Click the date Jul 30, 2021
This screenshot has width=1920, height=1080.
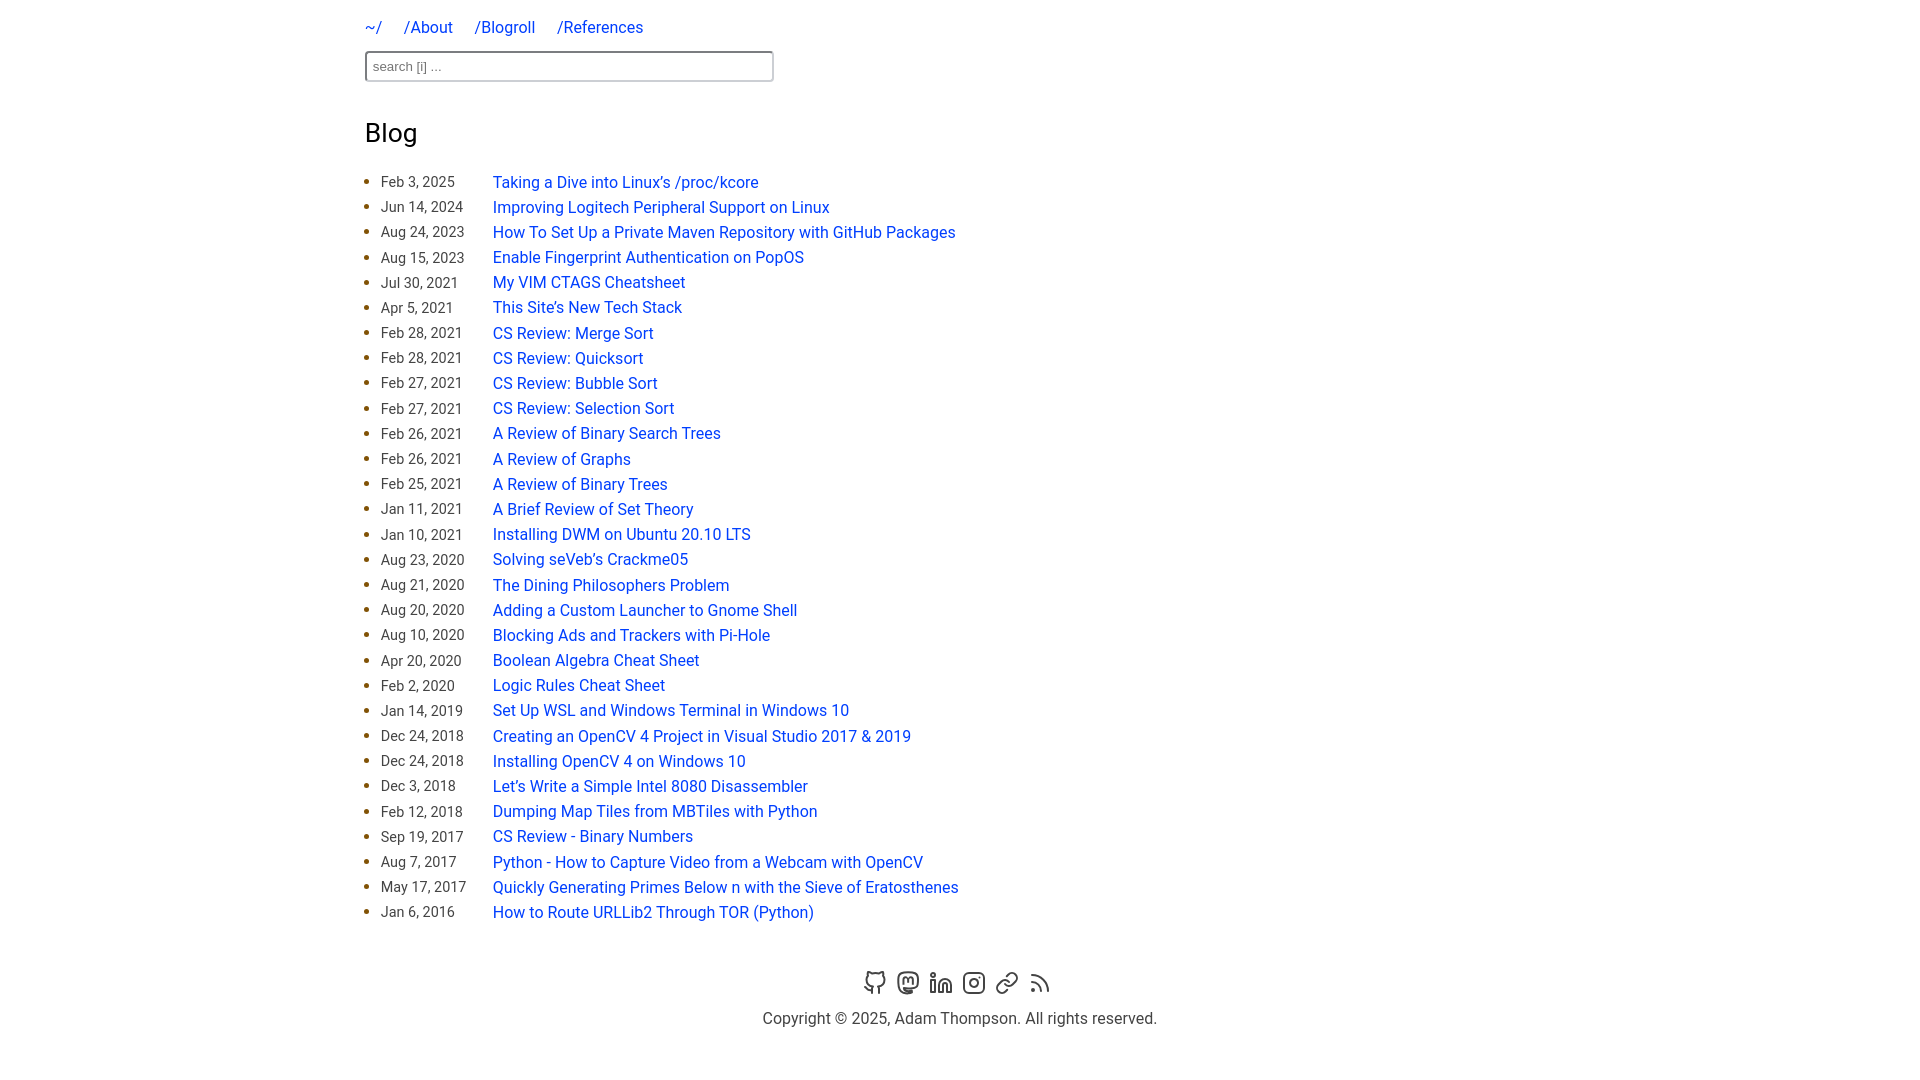[x=420, y=283]
